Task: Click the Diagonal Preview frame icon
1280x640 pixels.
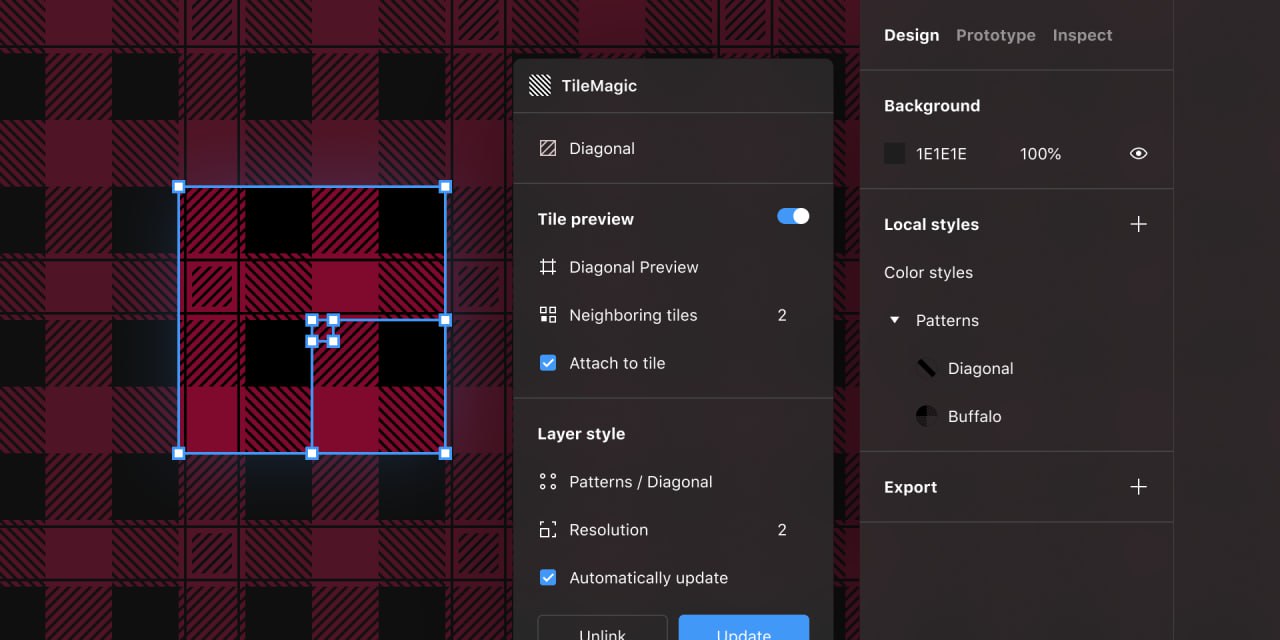Action: point(548,267)
